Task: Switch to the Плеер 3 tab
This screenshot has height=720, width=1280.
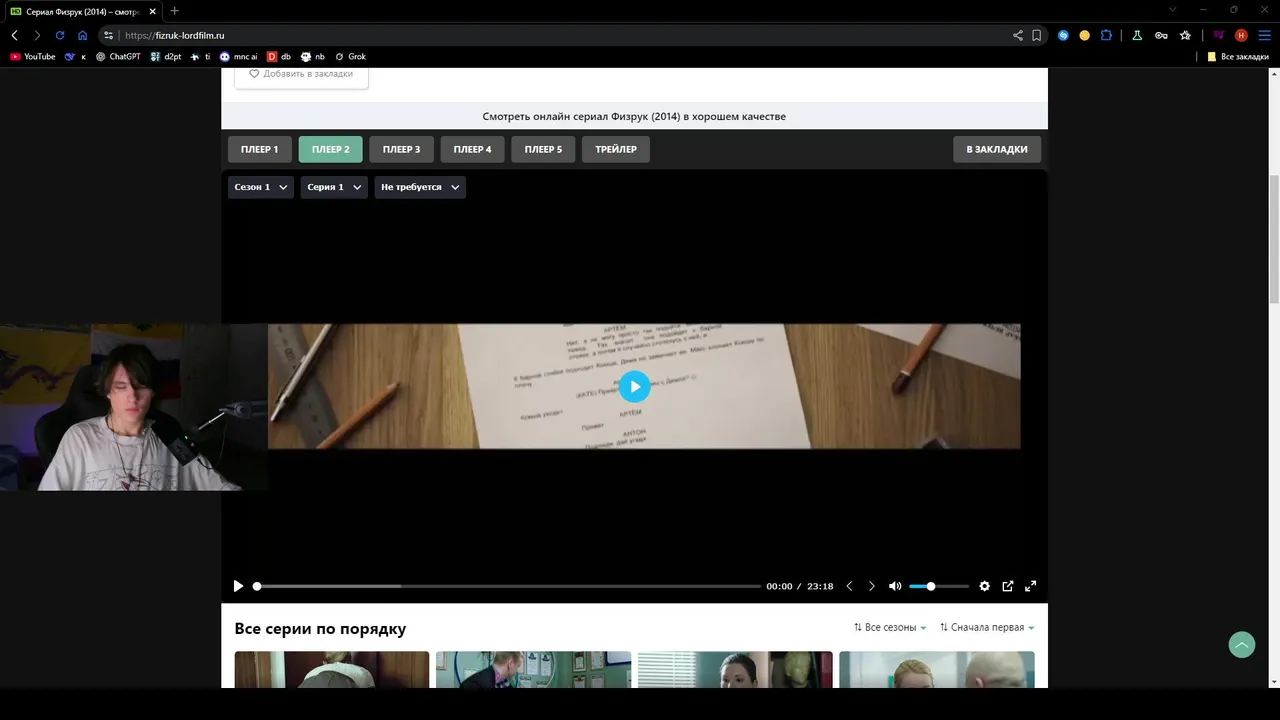Action: point(402,149)
